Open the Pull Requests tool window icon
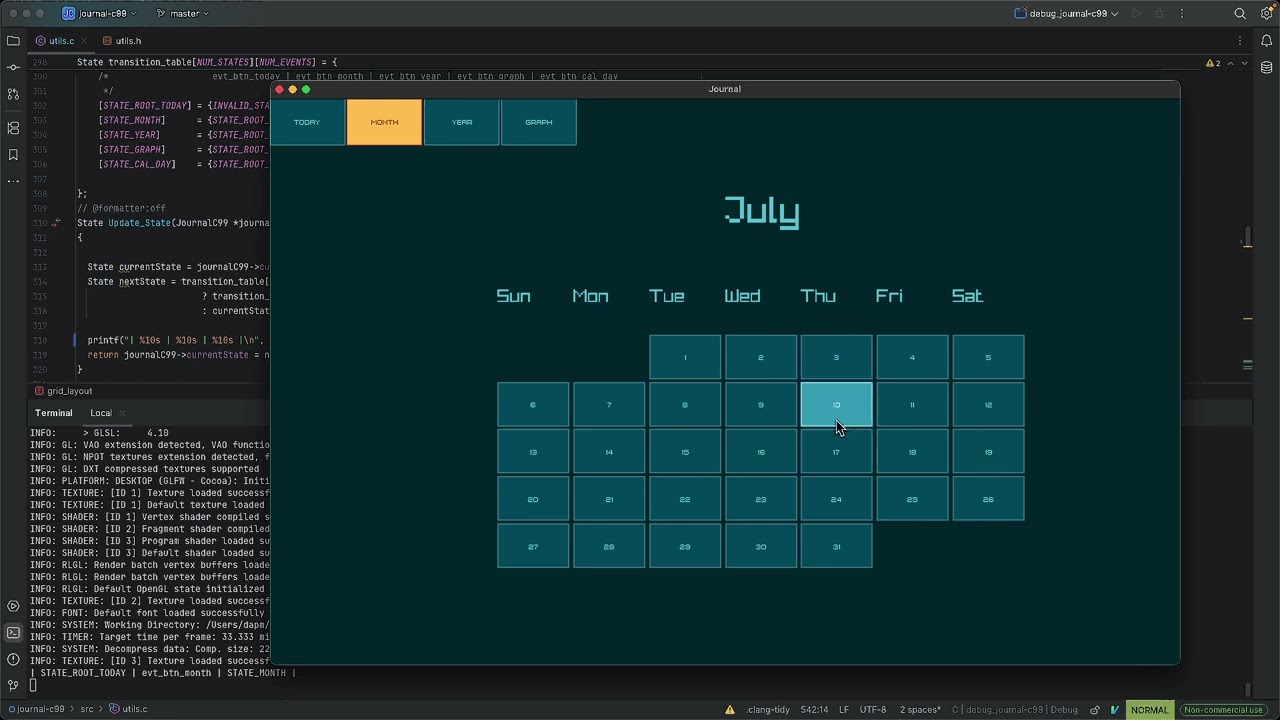This screenshot has height=720, width=1280. [13, 94]
